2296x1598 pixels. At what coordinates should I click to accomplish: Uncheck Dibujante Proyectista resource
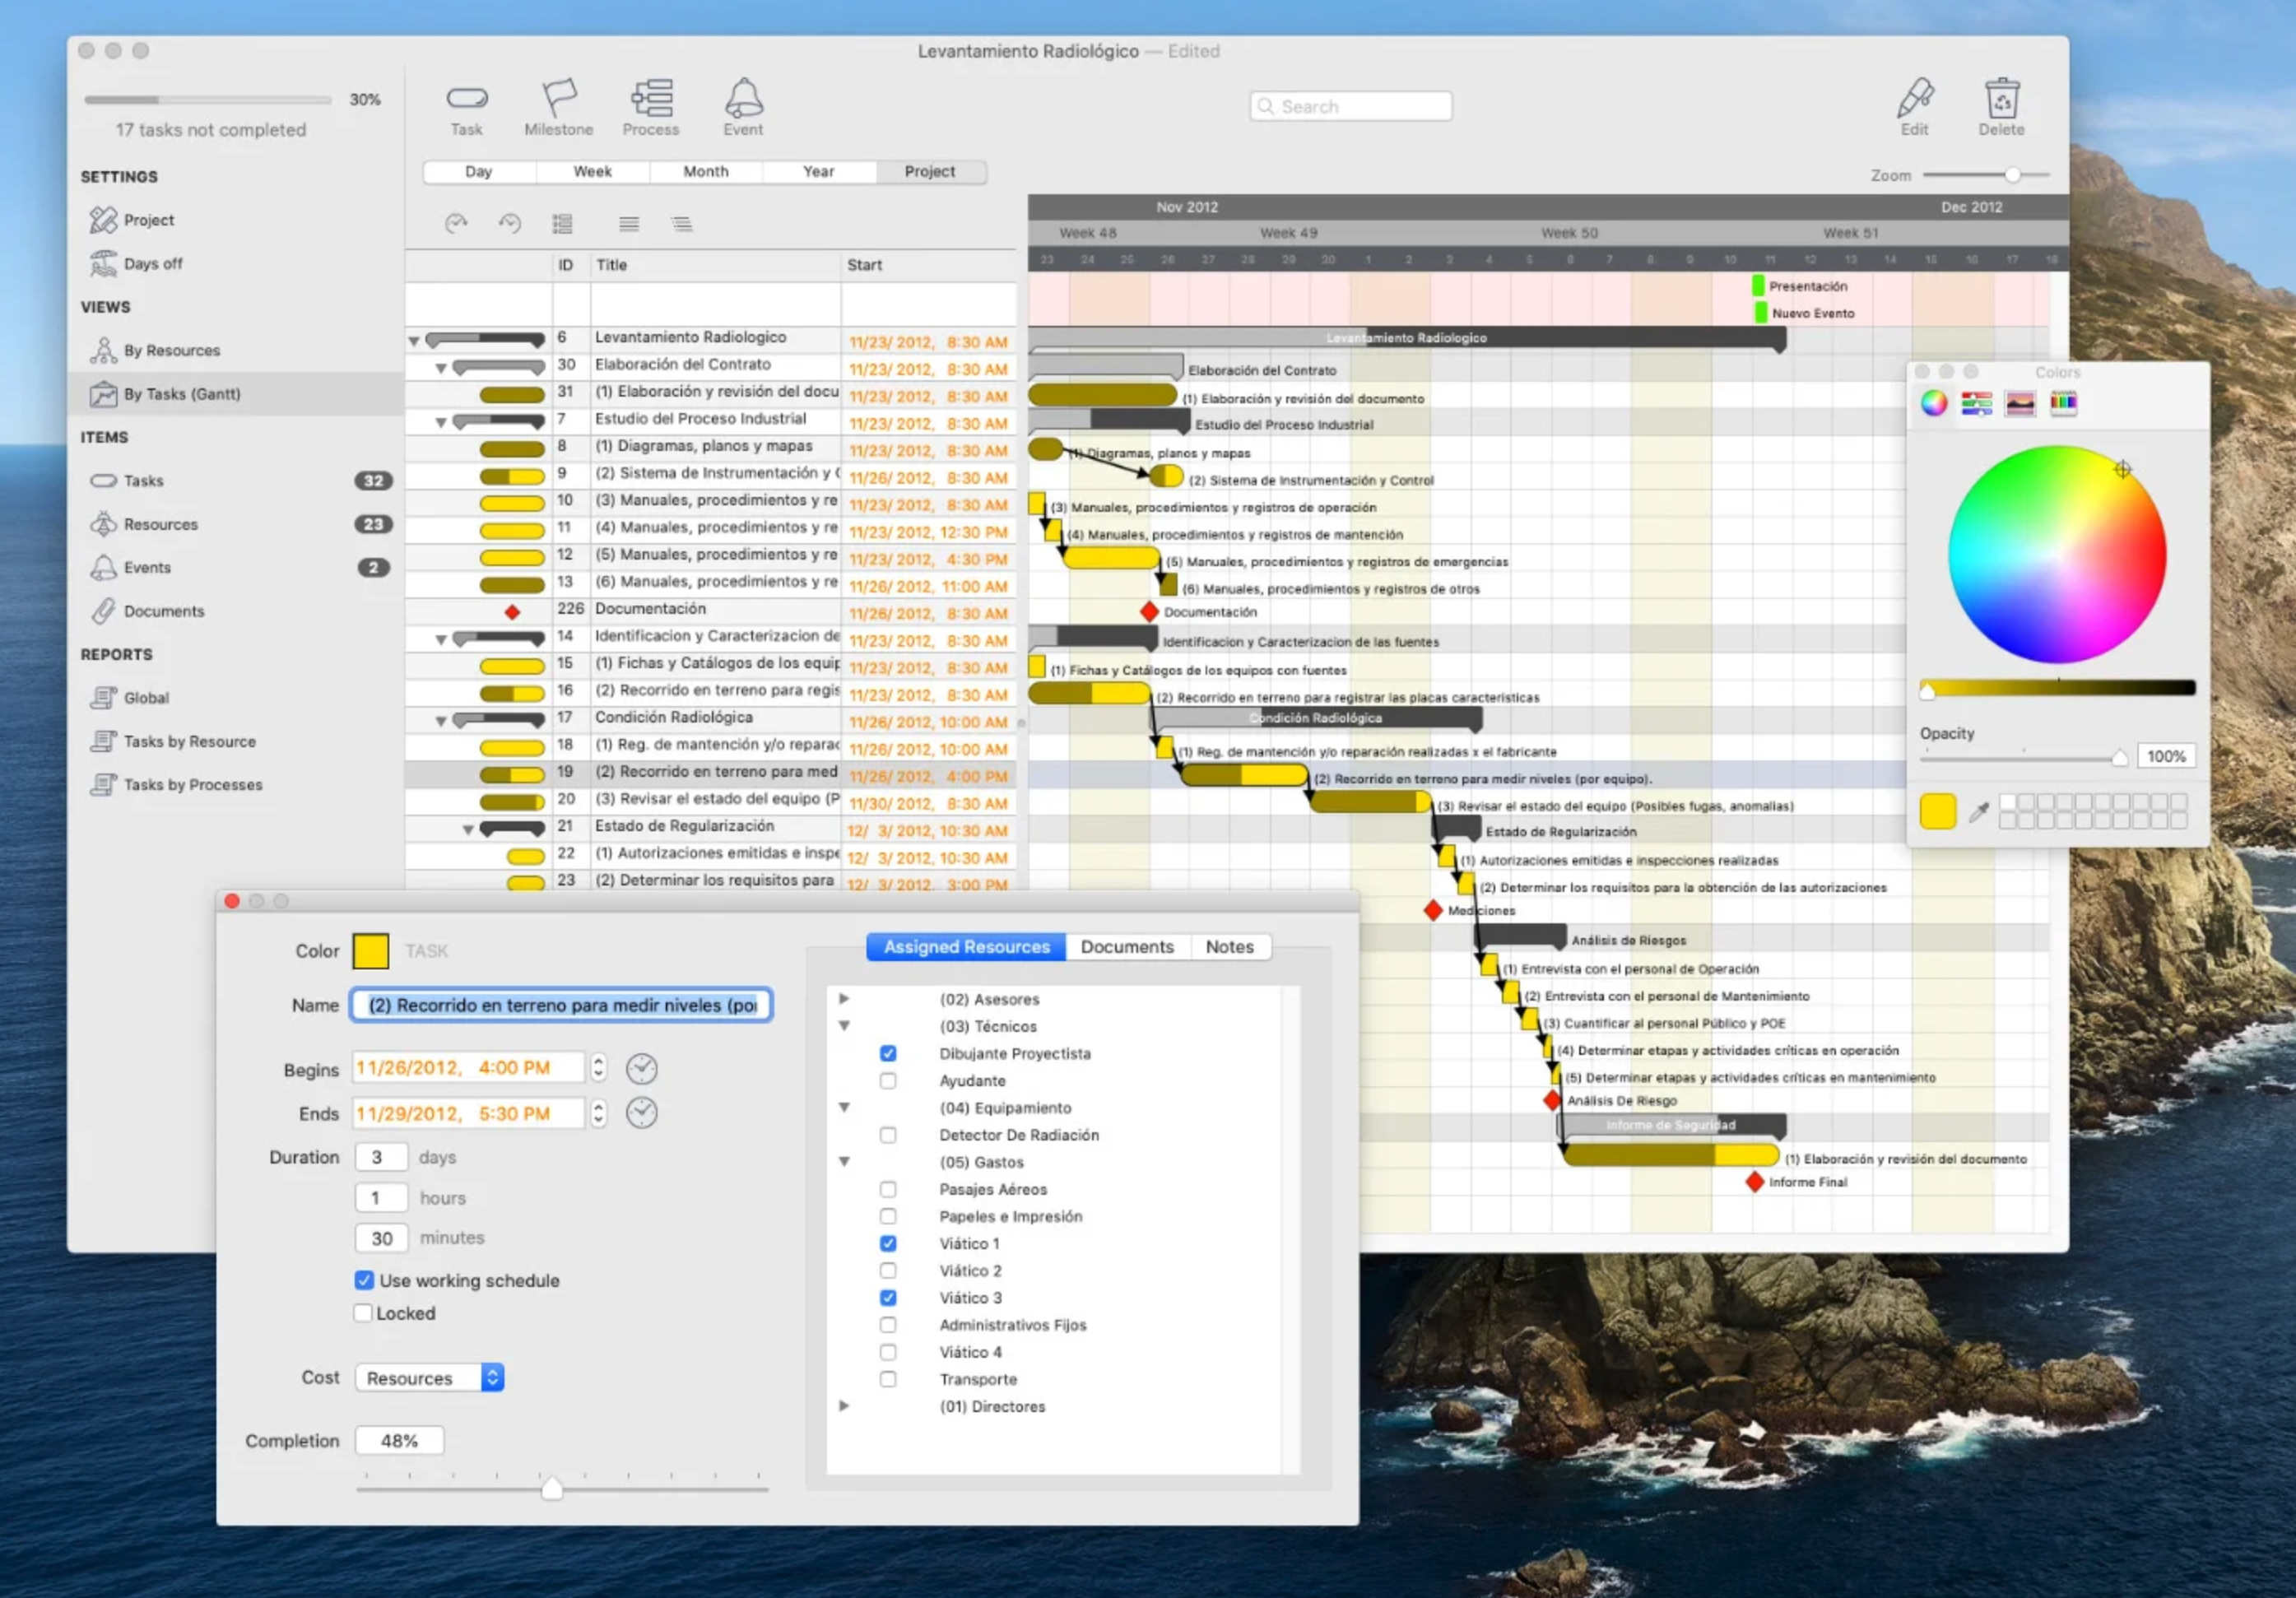pyautogui.click(x=888, y=1054)
